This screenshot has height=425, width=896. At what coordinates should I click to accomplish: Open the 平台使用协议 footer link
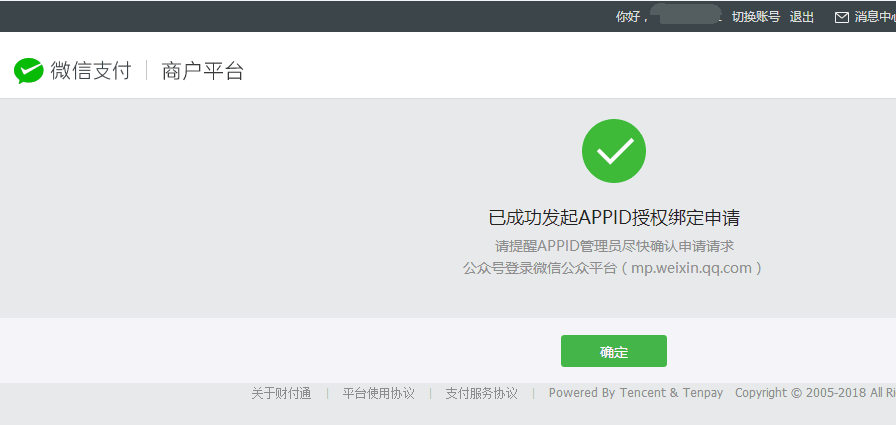click(378, 393)
